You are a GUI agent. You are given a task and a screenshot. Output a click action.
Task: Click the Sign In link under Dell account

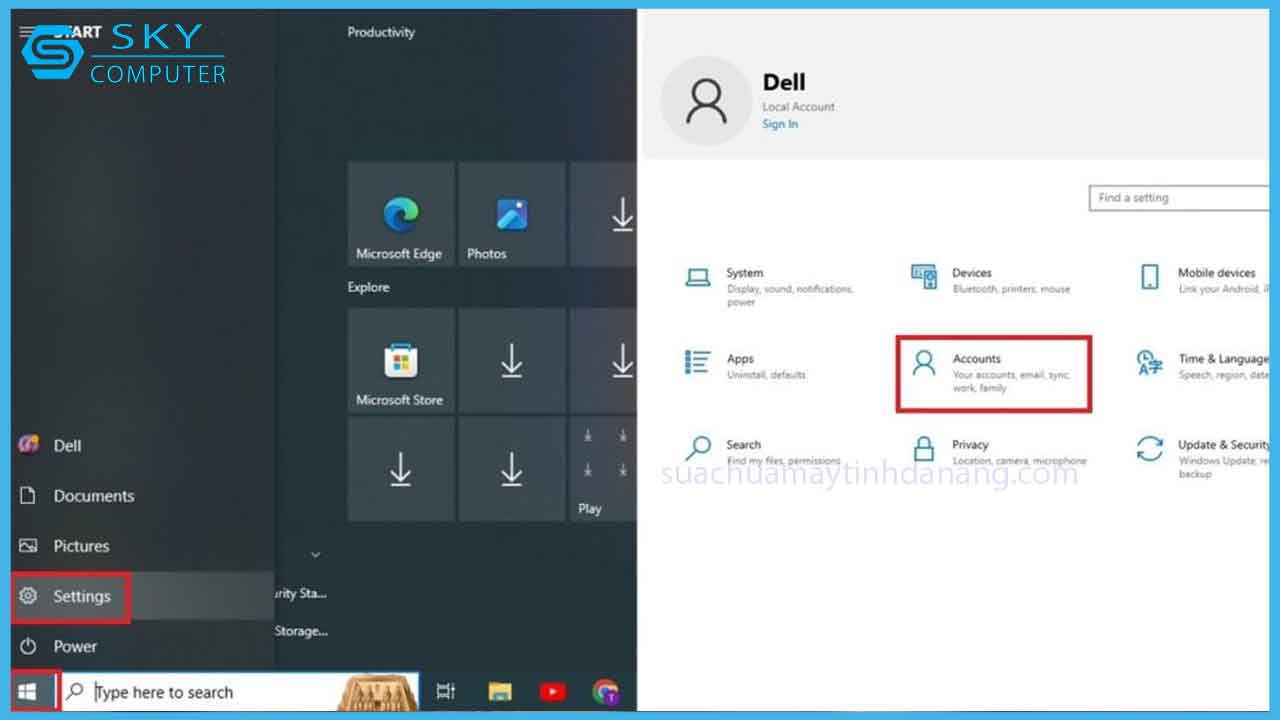tap(779, 123)
